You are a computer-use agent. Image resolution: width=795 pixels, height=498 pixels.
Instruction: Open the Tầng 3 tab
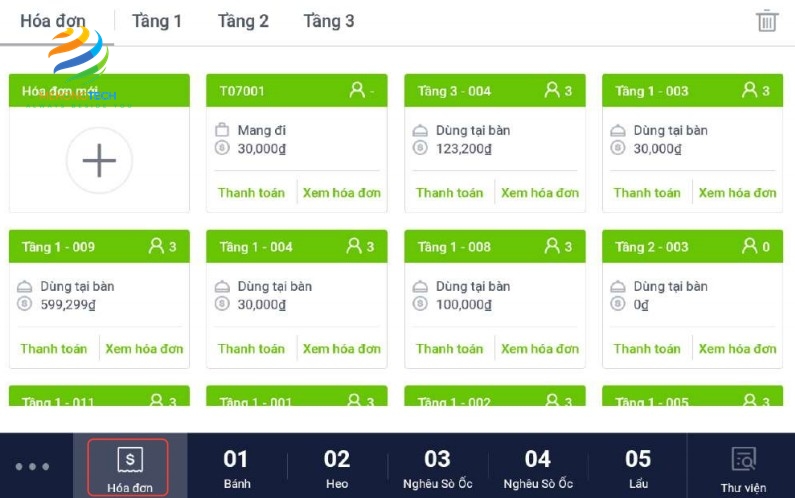click(328, 21)
